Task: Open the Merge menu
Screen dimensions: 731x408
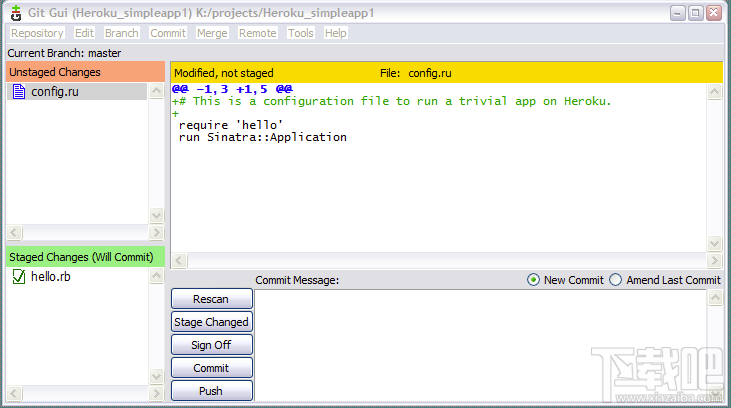Action: (x=212, y=33)
